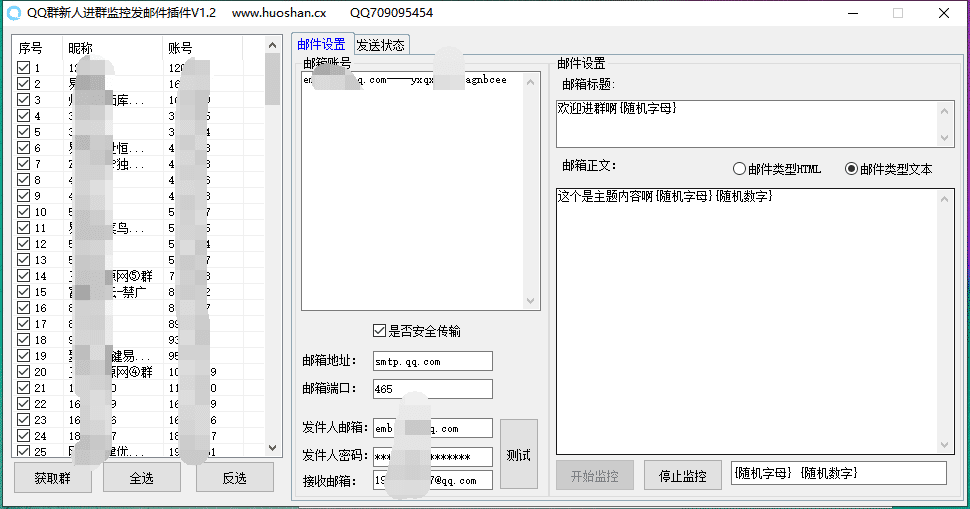Click the 停止监控 button
Screen dimensions: 970x509
click(x=682, y=476)
